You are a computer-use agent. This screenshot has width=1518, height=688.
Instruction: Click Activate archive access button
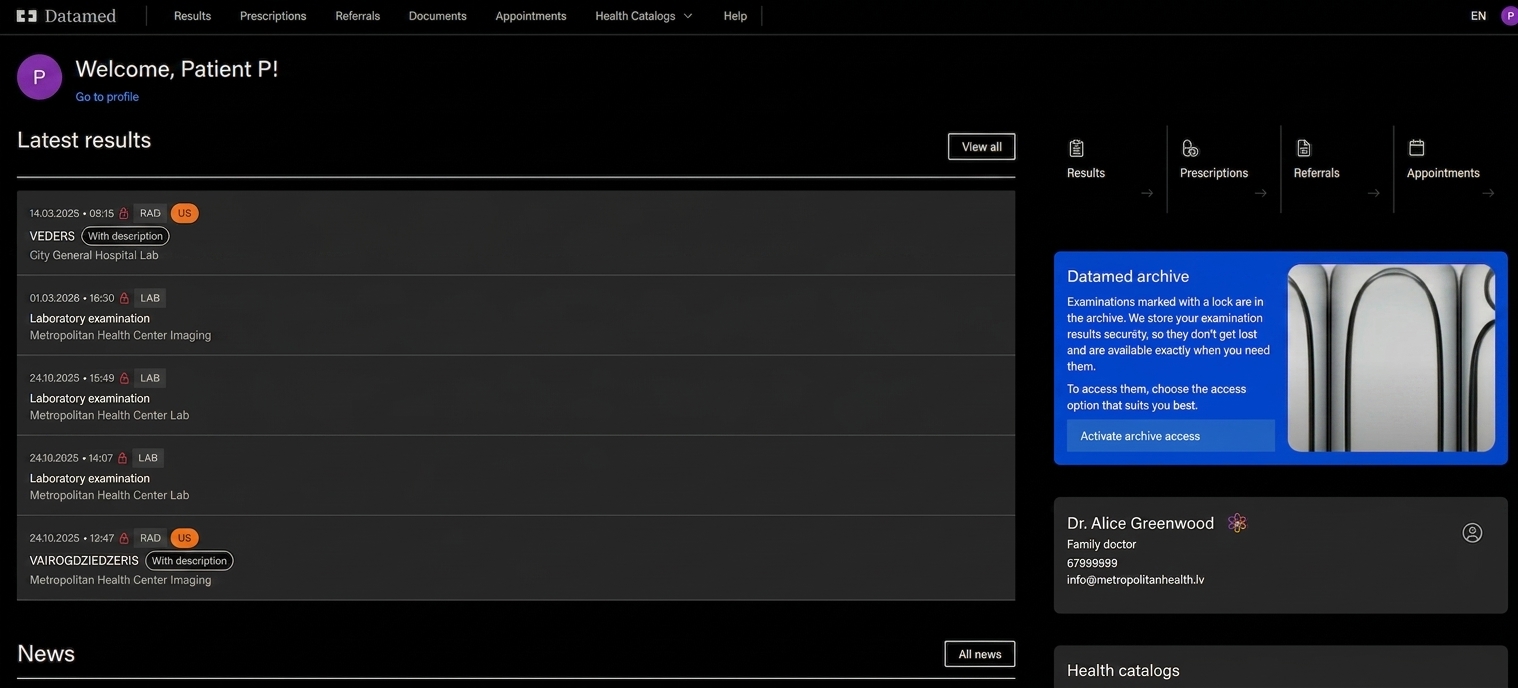[x=1171, y=436]
